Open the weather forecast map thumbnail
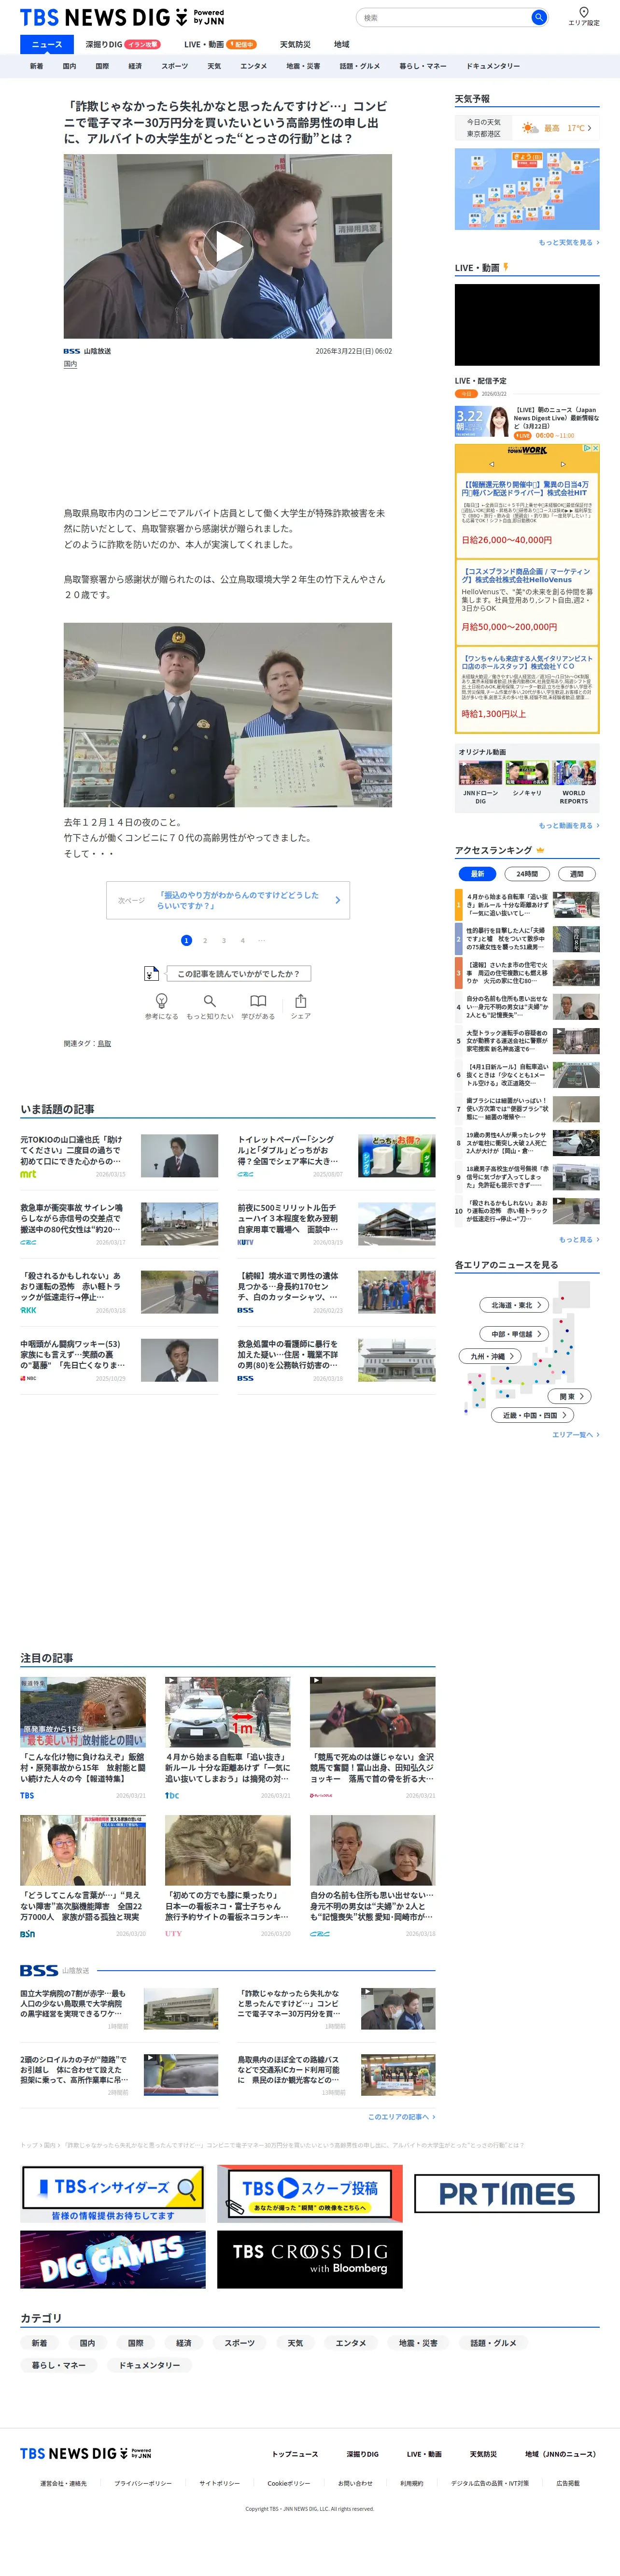 [x=527, y=189]
